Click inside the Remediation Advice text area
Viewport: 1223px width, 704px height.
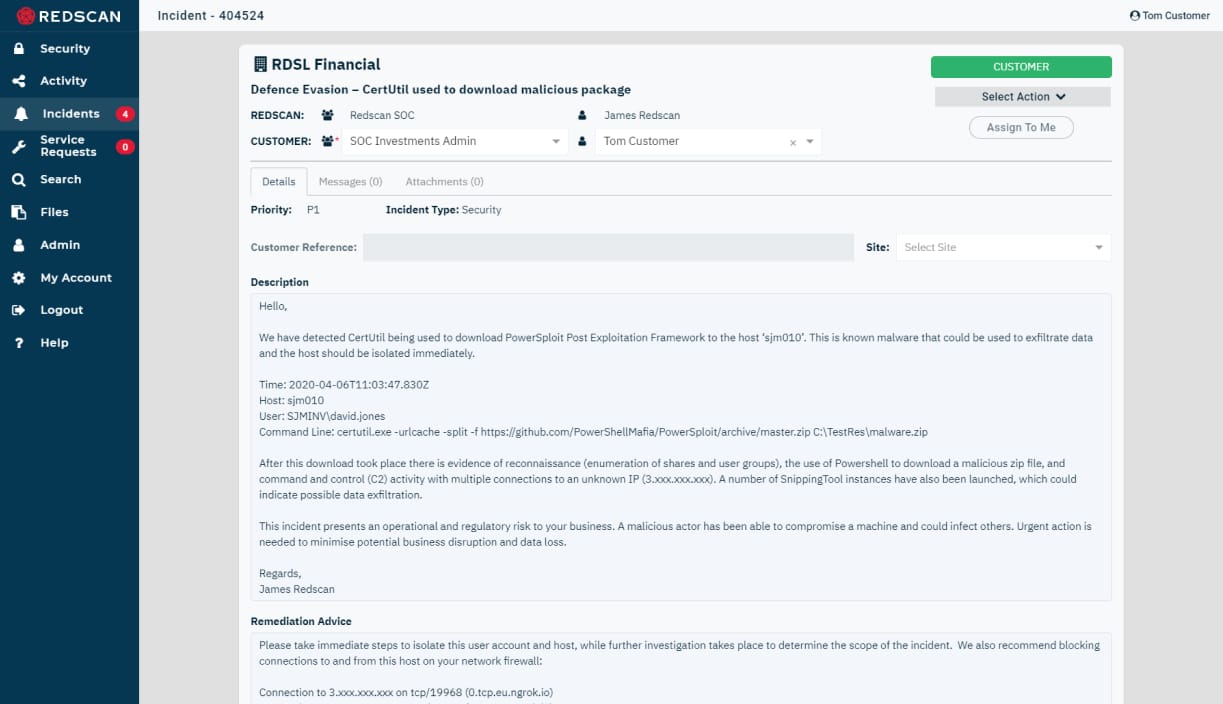click(681, 668)
